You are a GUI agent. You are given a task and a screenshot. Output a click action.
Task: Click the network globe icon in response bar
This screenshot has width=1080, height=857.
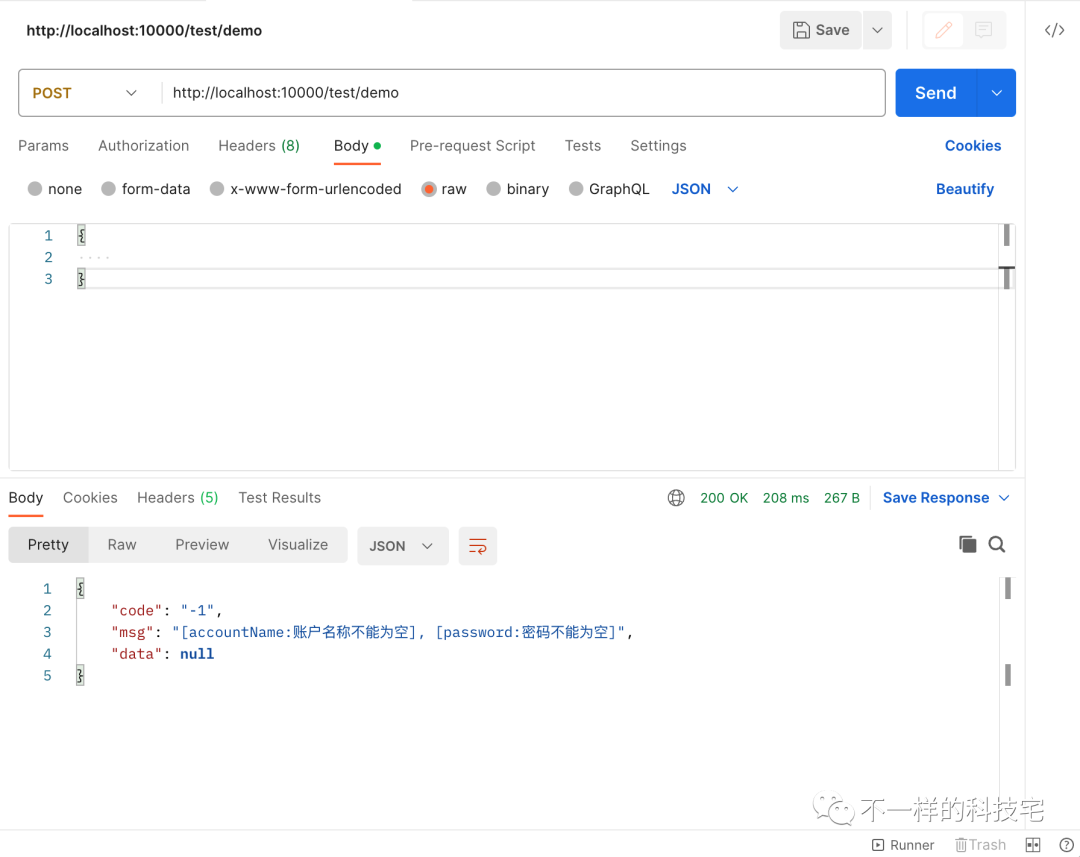(x=676, y=497)
